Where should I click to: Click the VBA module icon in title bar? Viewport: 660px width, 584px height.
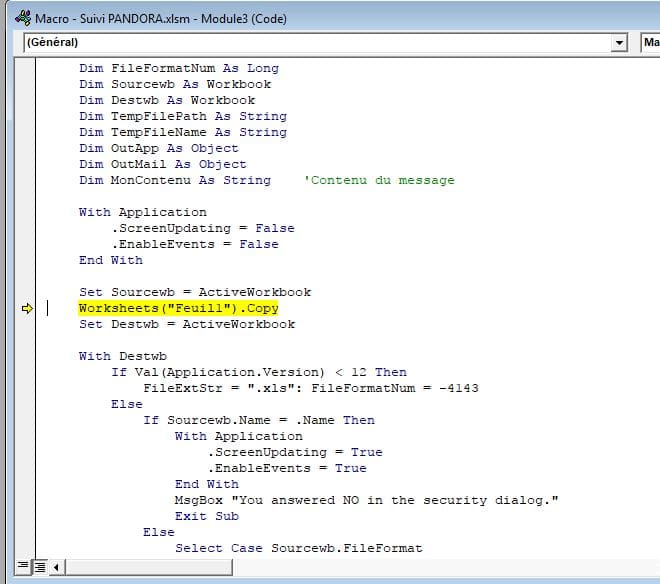click(20, 18)
